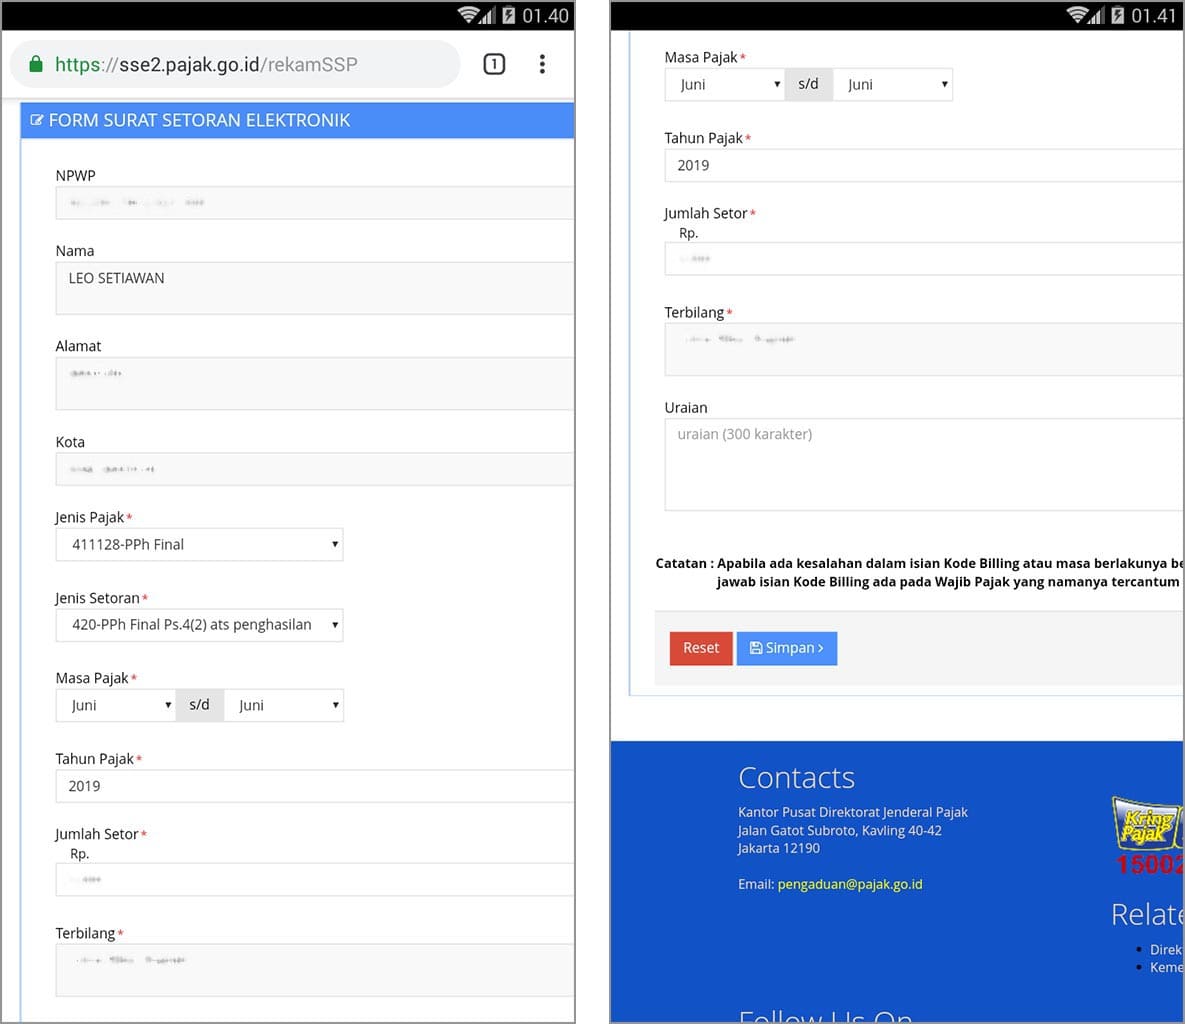The height and width of the screenshot is (1024, 1185).
Task: Click the Kantor Pusat Direktorat Jenderal Pajak text
Action: click(852, 812)
